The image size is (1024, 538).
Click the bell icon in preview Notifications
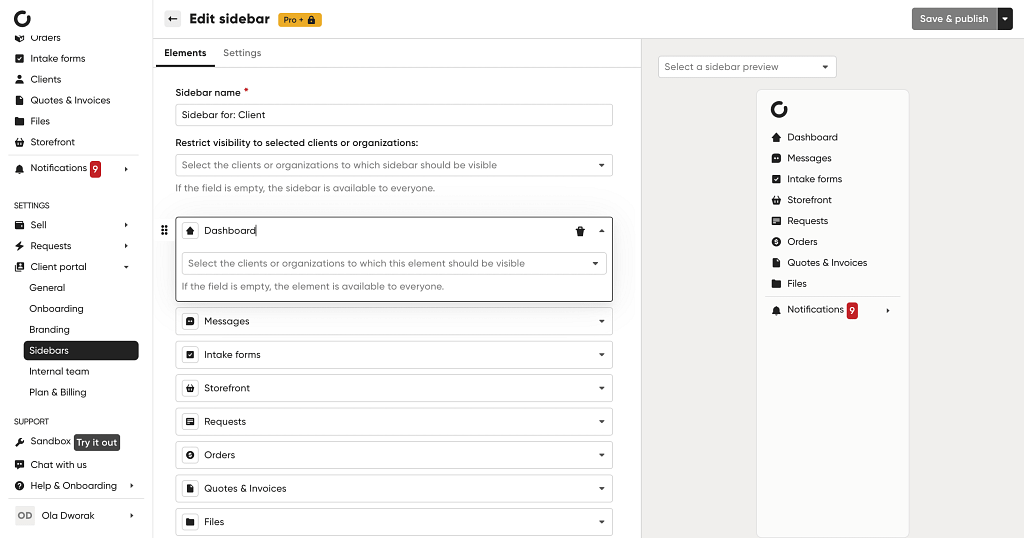[x=776, y=311]
